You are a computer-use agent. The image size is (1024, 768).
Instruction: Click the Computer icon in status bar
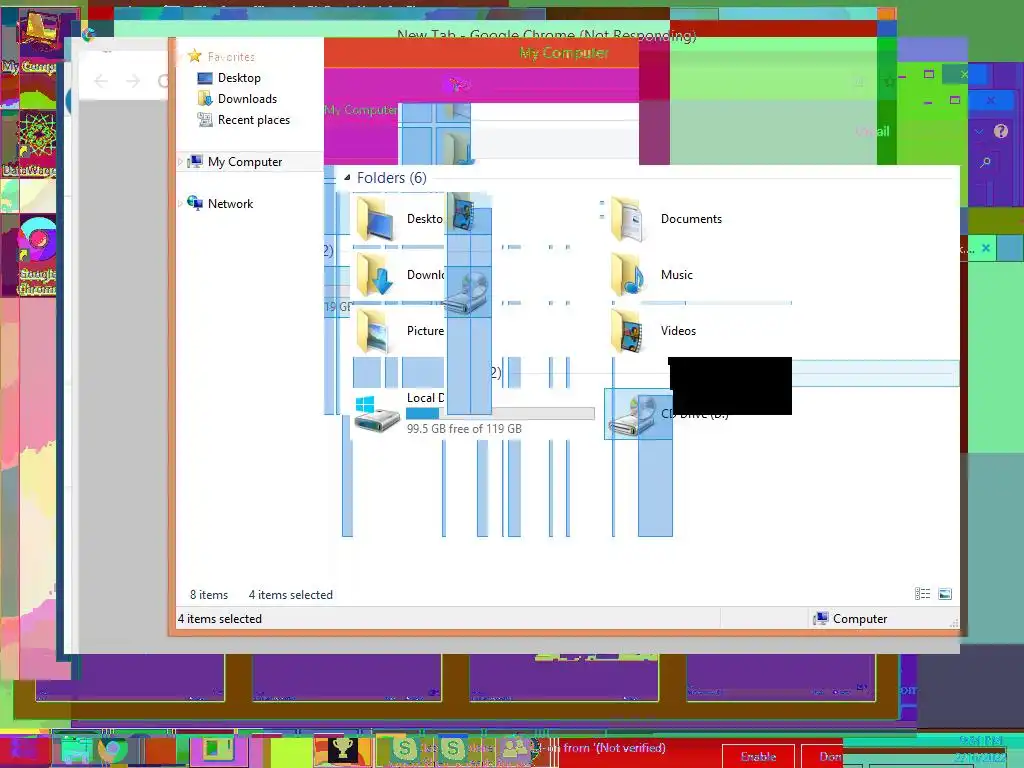tap(820, 618)
